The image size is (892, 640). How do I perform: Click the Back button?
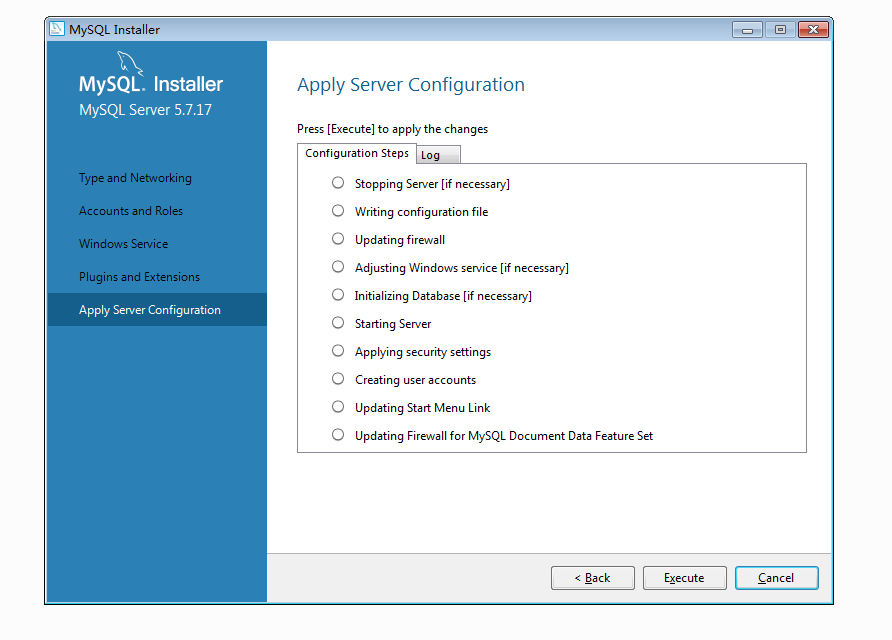(x=592, y=578)
